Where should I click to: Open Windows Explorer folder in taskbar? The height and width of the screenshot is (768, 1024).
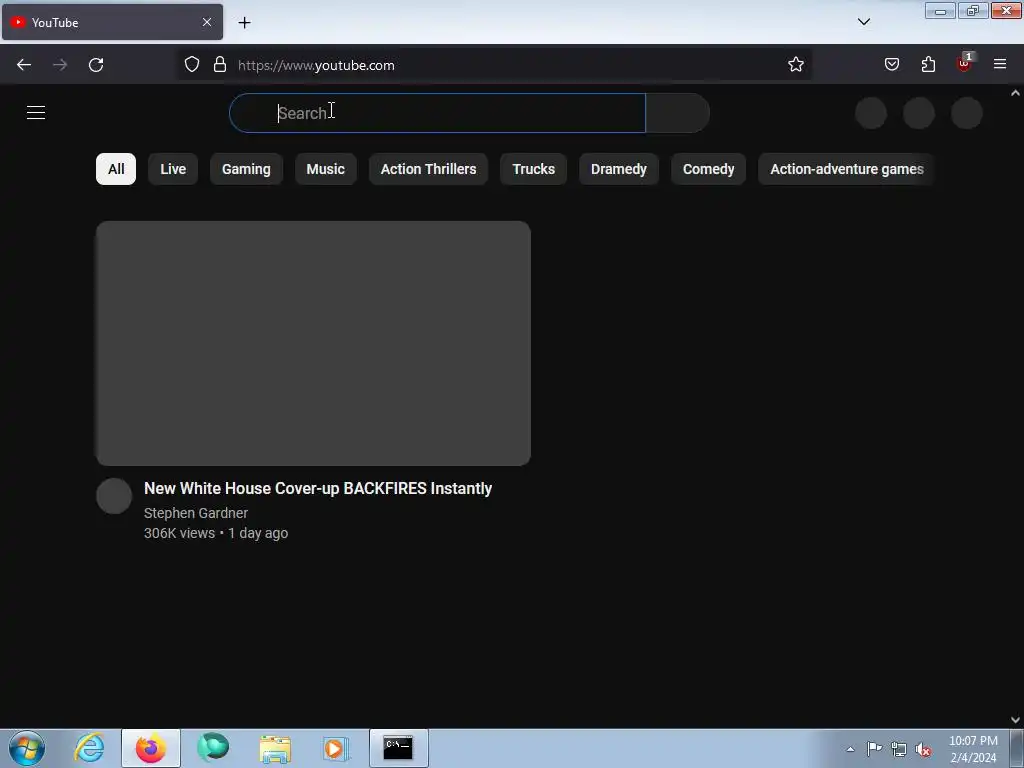(275, 748)
